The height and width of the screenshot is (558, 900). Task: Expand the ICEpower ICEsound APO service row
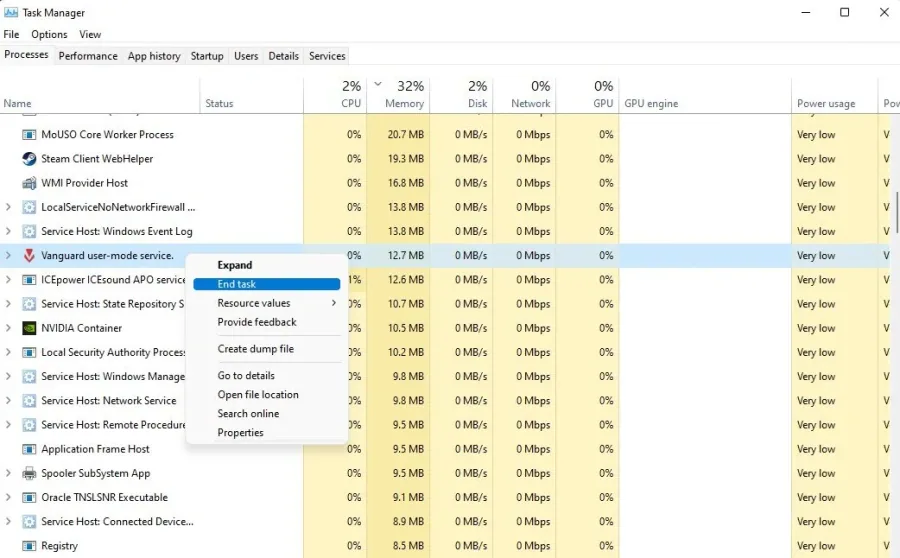coord(8,279)
